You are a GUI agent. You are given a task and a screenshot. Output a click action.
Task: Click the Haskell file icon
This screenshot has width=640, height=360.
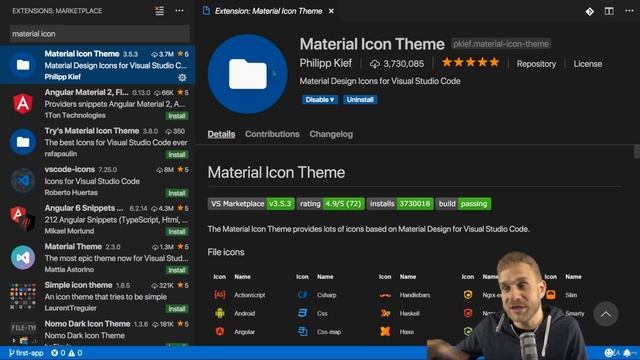(385, 313)
